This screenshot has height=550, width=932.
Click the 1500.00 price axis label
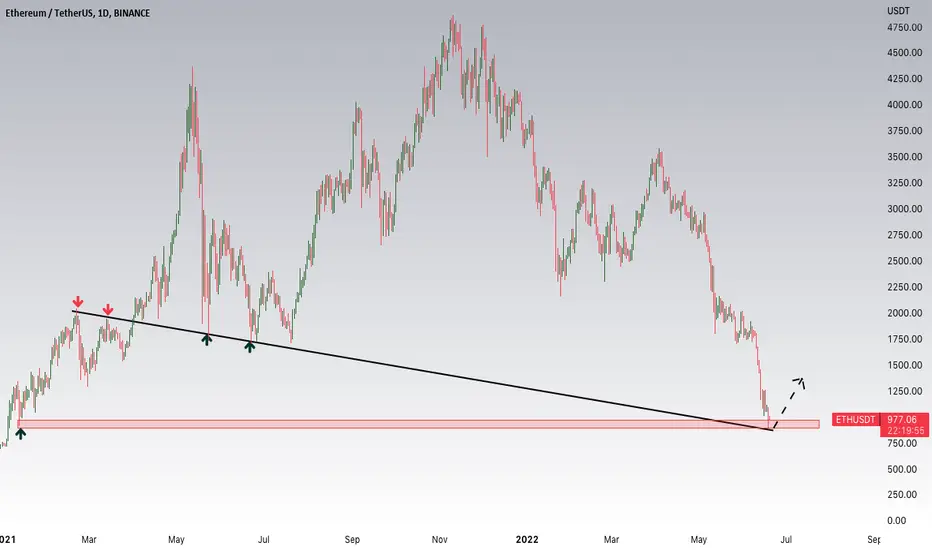point(905,365)
